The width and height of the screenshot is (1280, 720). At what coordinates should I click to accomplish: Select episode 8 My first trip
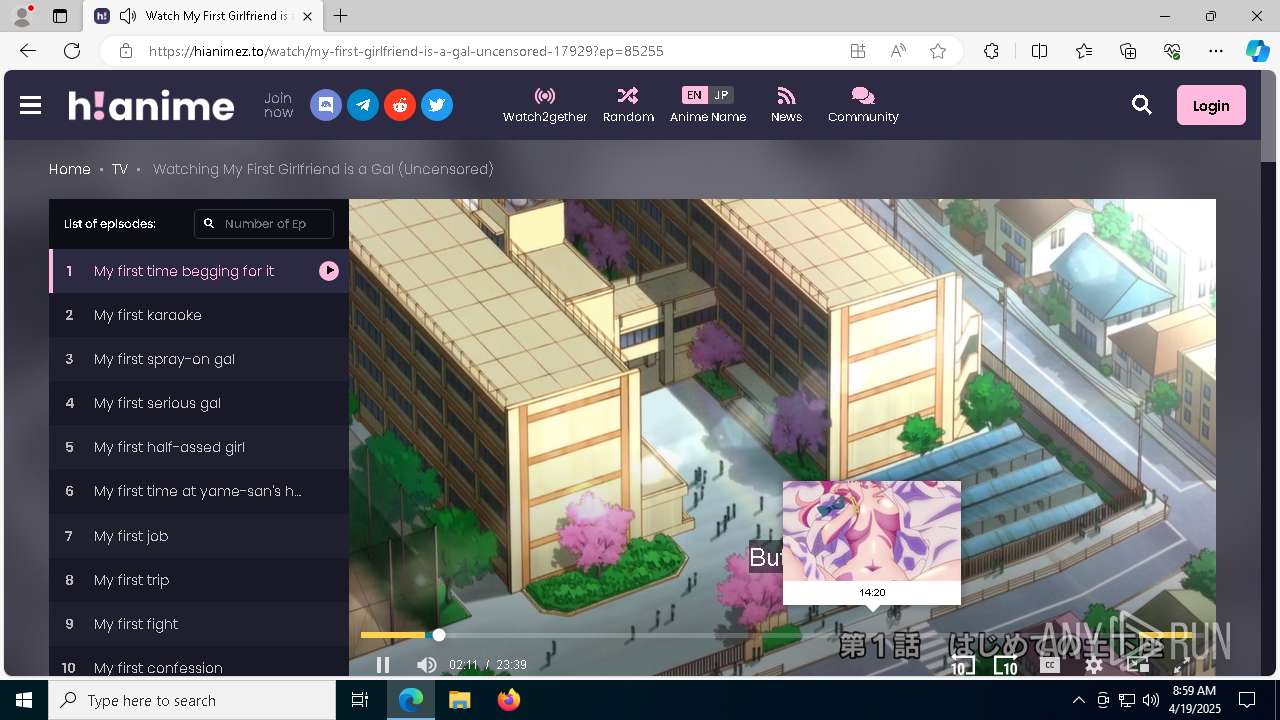(x=199, y=580)
